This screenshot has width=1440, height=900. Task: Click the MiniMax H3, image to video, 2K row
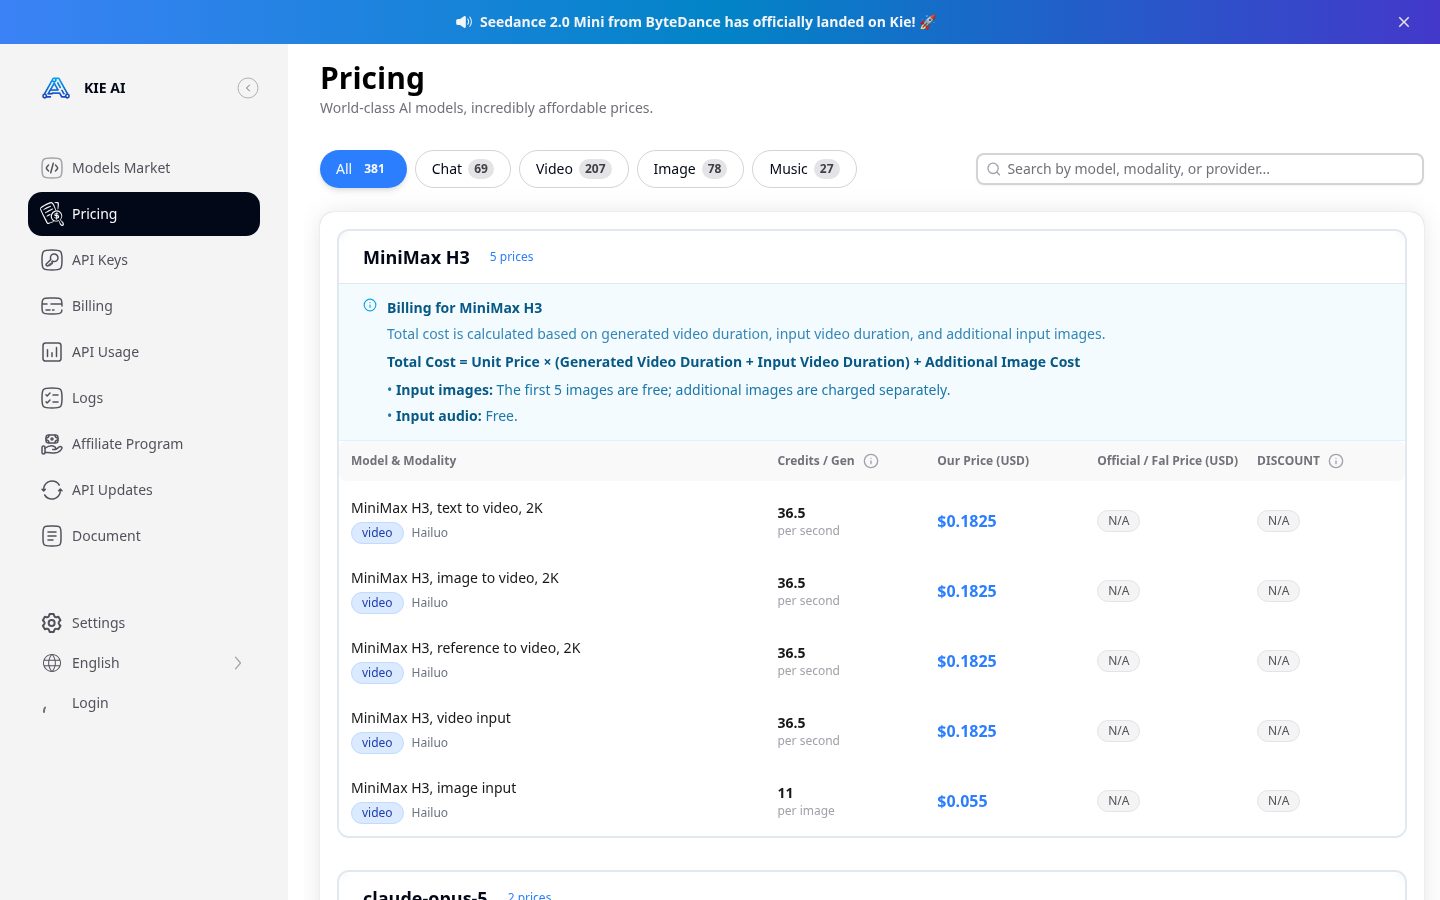872,590
